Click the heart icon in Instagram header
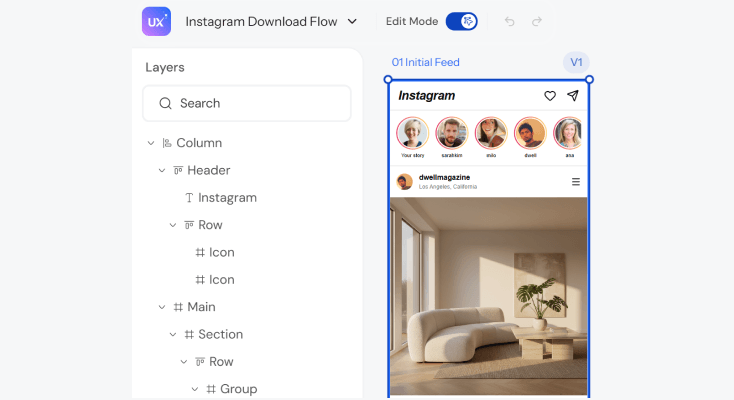The height and width of the screenshot is (400, 734). point(550,96)
